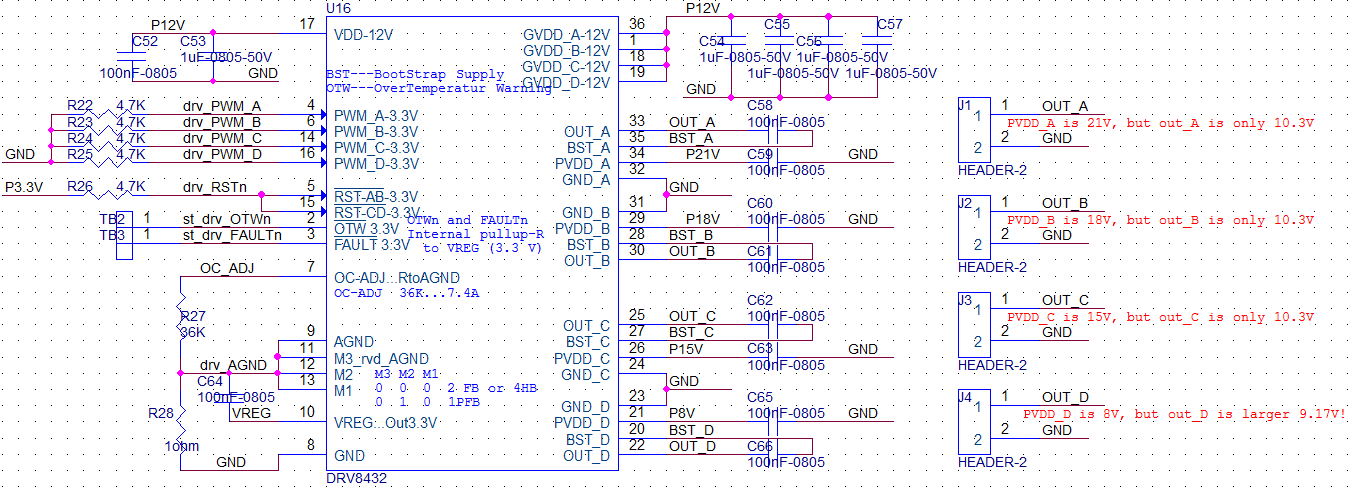Click capacitor designator C52
This screenshot has width=1352, height=487.
[145, 42]
